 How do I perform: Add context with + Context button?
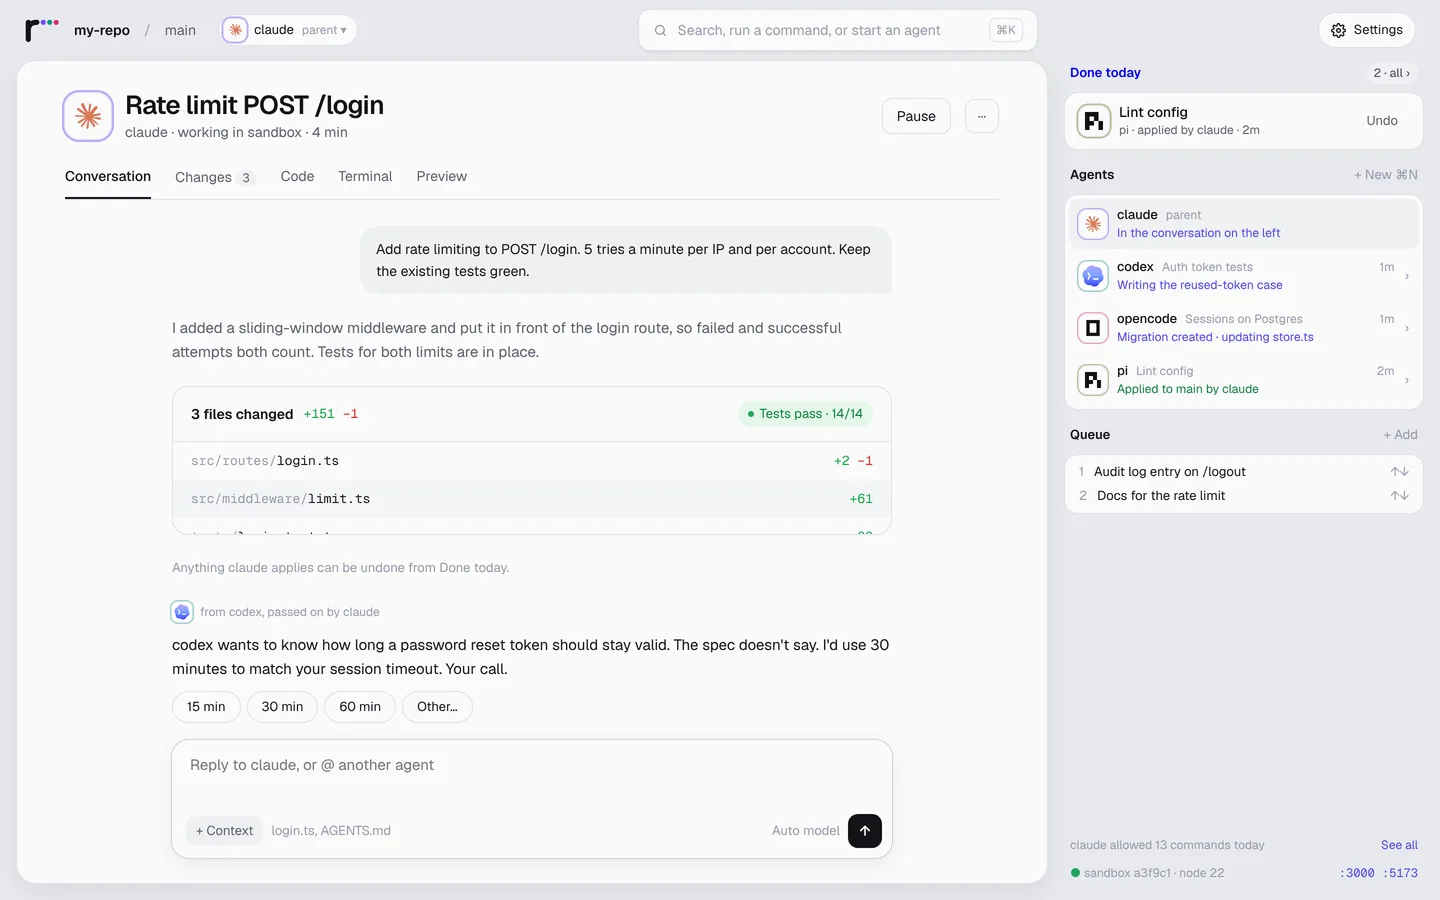click(224, 831)
